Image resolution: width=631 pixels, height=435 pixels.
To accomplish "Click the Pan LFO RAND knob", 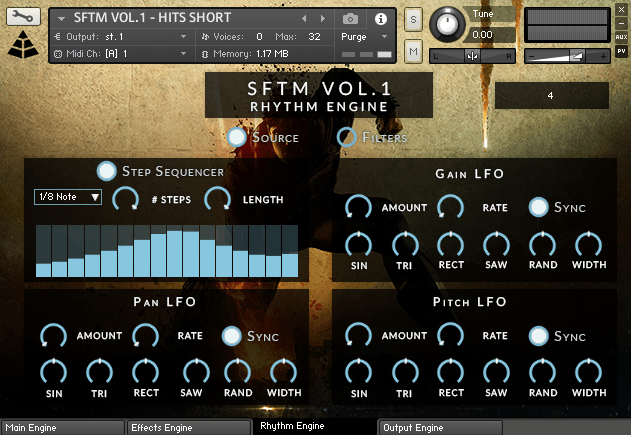I will pyautogui.click(x=238, y=371).
